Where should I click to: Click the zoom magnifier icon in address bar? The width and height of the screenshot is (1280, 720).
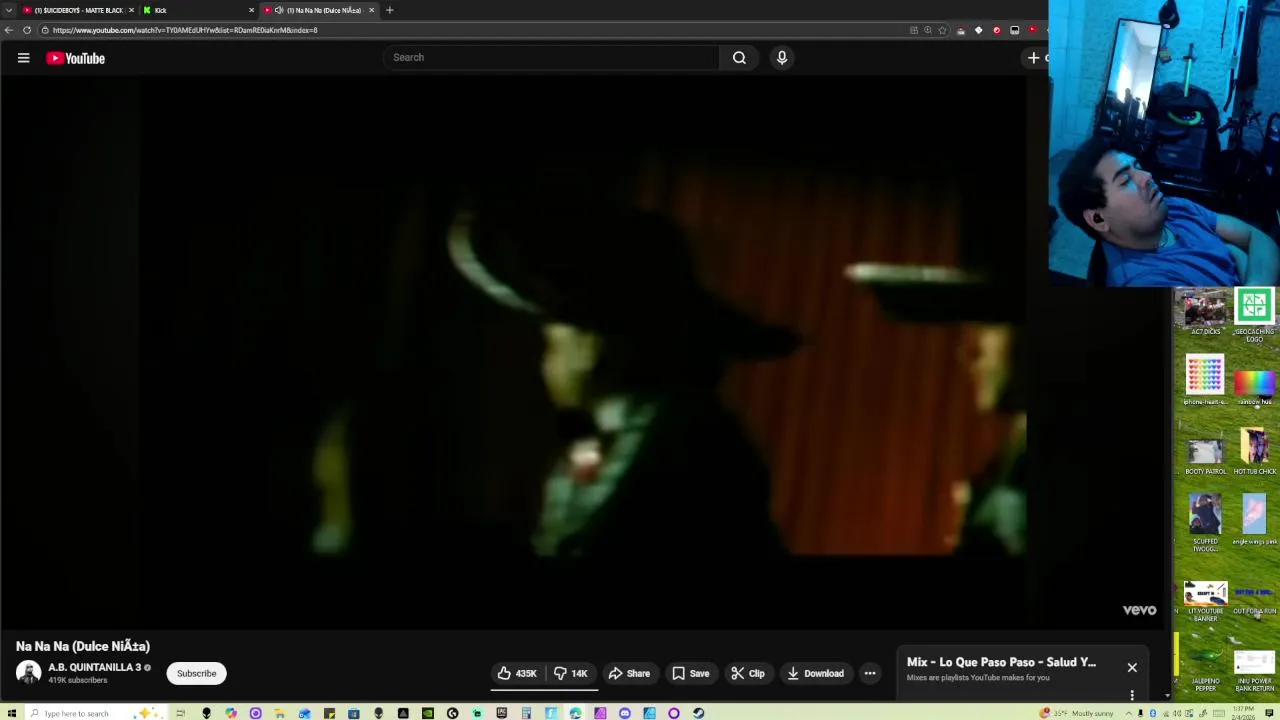click(928, 30)
